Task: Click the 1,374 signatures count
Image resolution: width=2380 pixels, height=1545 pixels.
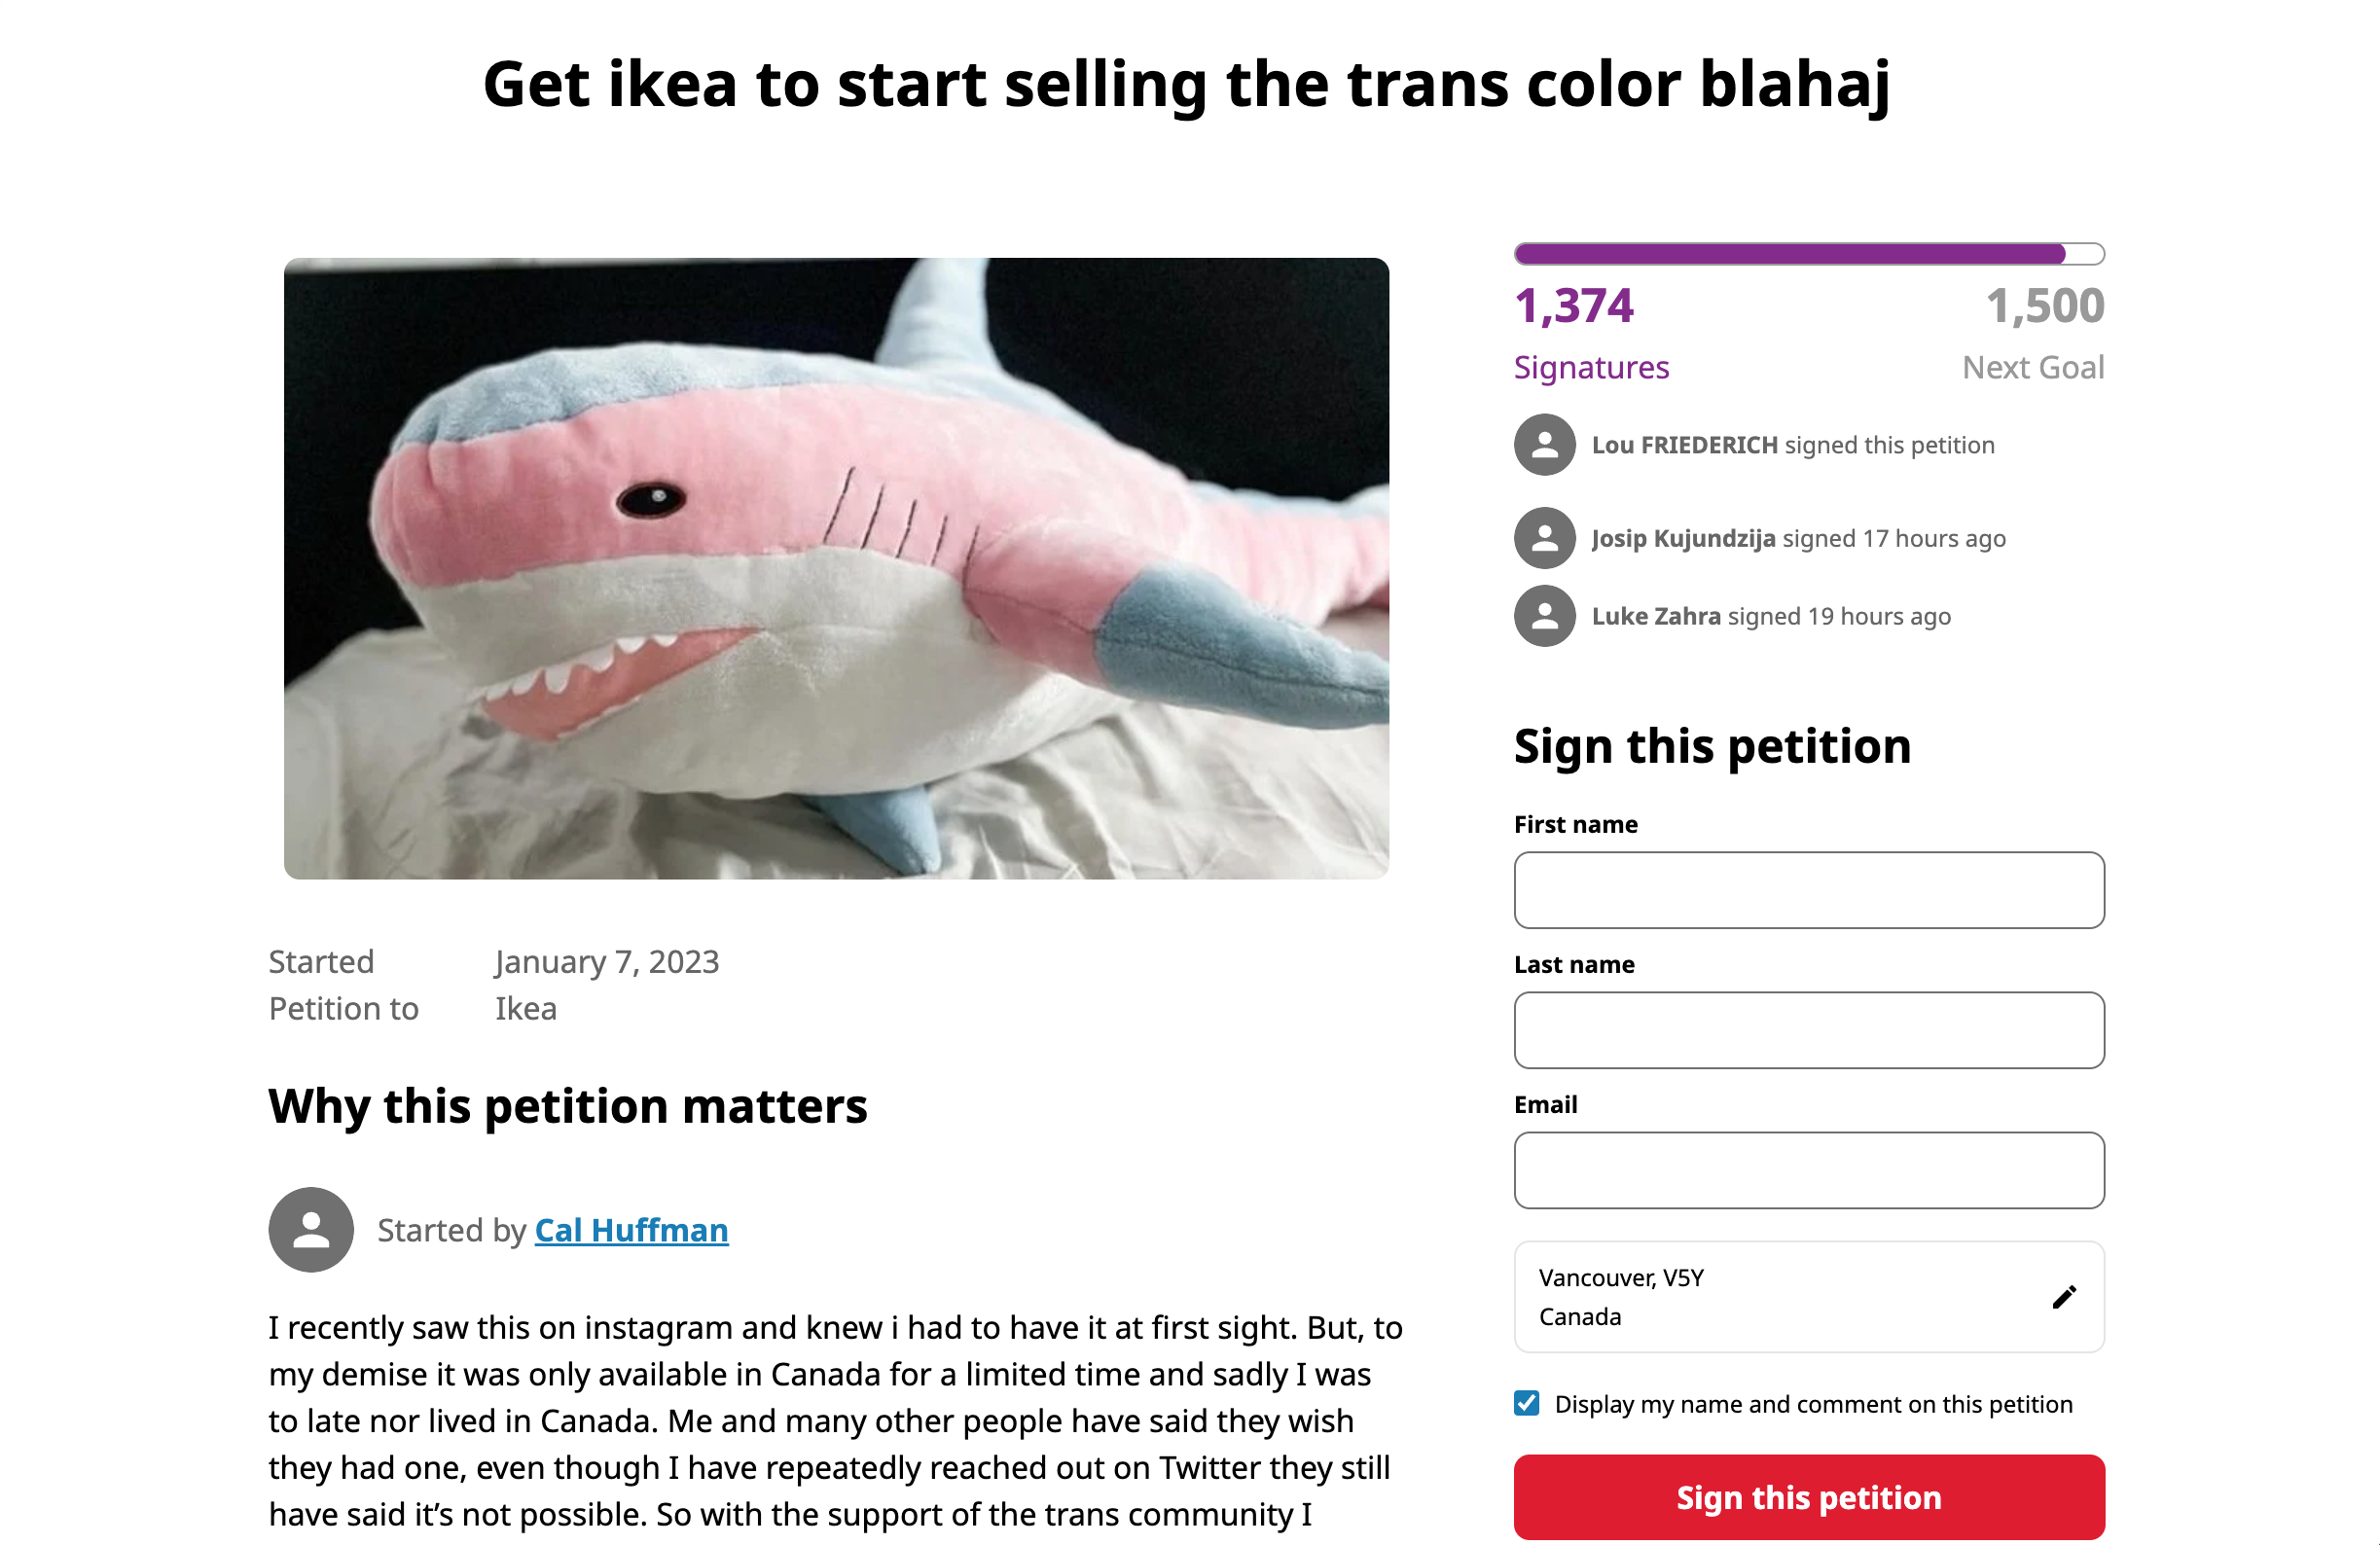Action: [x=1573, y=306]
